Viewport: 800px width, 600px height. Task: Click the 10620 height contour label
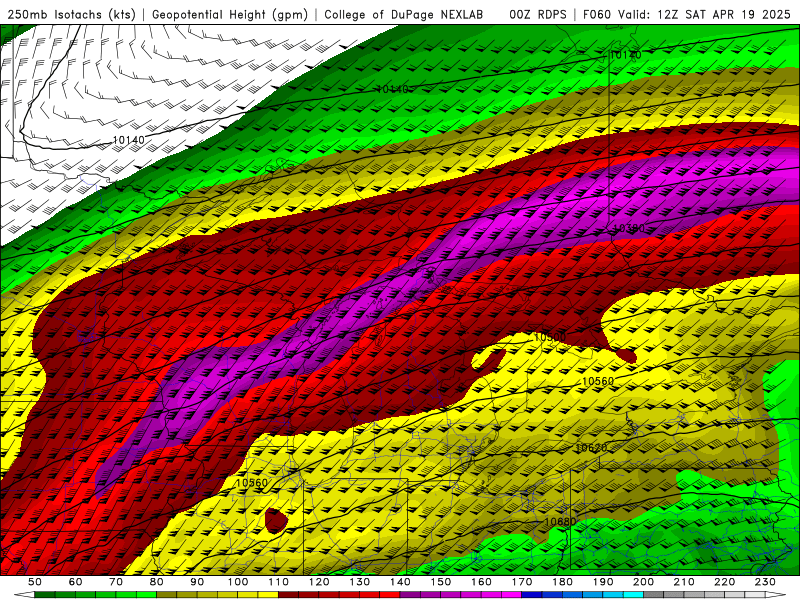(x=591, y=448)
